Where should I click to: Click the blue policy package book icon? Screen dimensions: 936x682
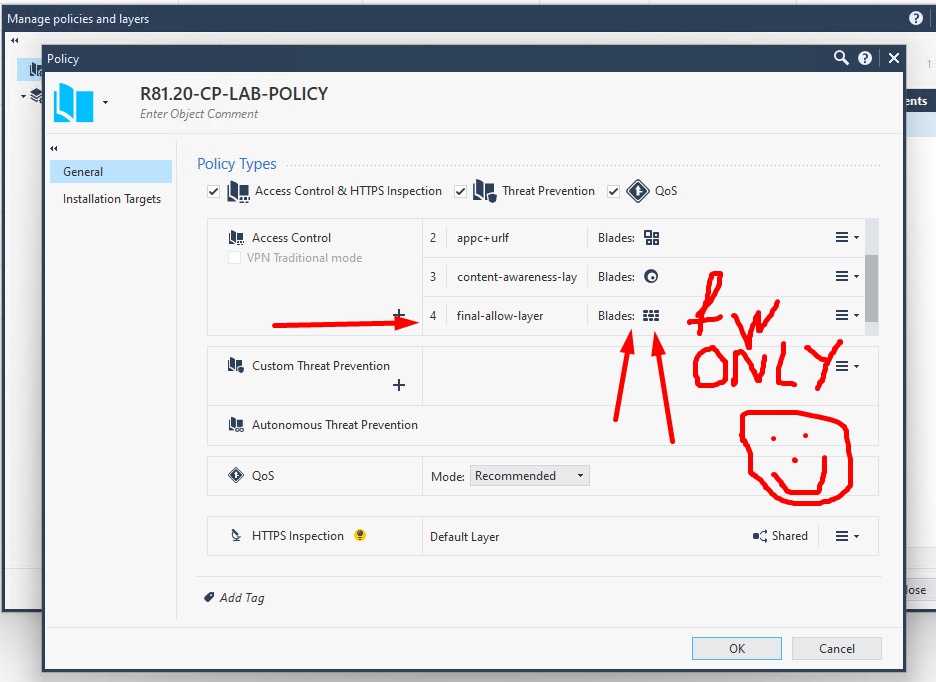click(x=73, y=103)
